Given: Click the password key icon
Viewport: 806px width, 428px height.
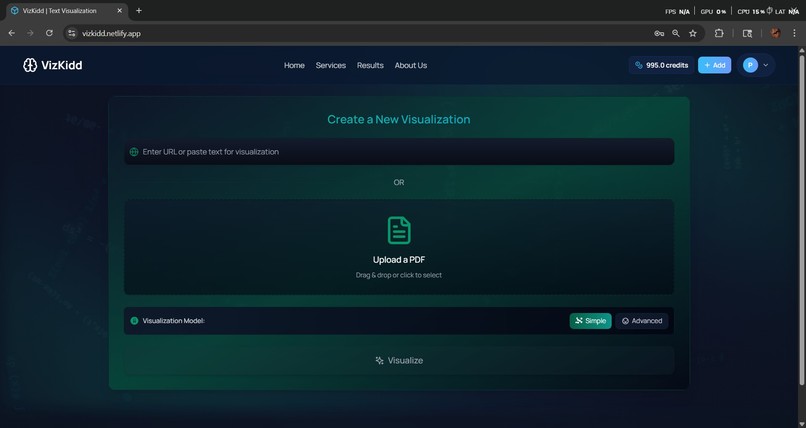Looking at the screenshot, I should (x=659, y=33).
